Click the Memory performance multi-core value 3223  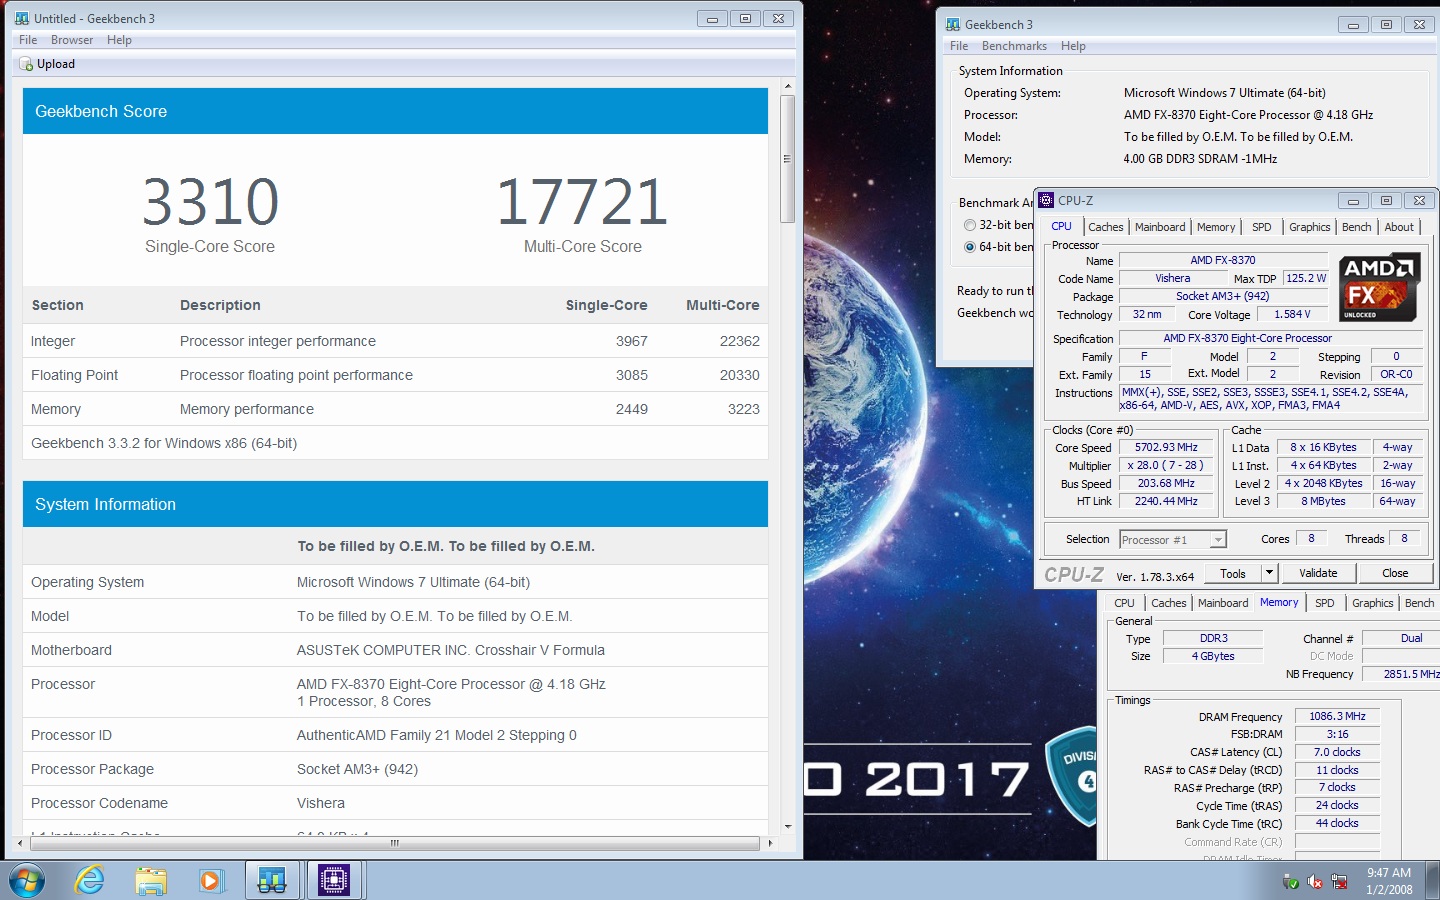[744, 409]
